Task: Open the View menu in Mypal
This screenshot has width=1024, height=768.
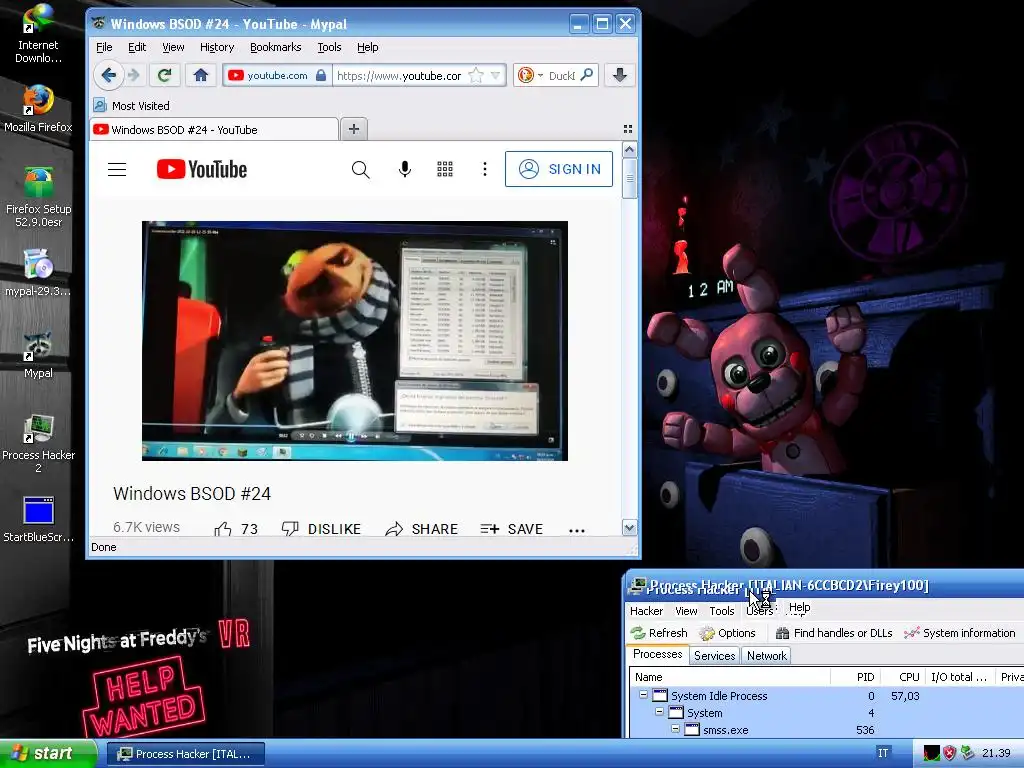Action: [x=173, y=47]
